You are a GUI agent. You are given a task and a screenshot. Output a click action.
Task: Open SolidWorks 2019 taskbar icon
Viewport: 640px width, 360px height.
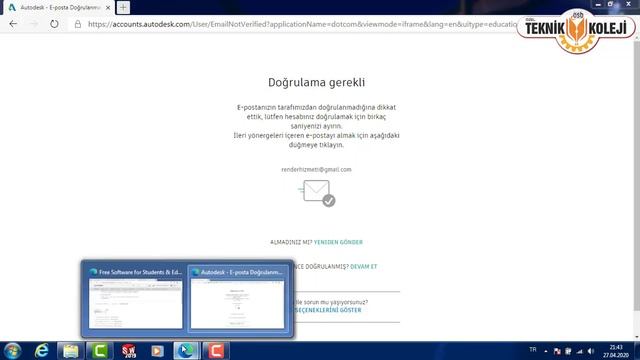coord(129,351)
